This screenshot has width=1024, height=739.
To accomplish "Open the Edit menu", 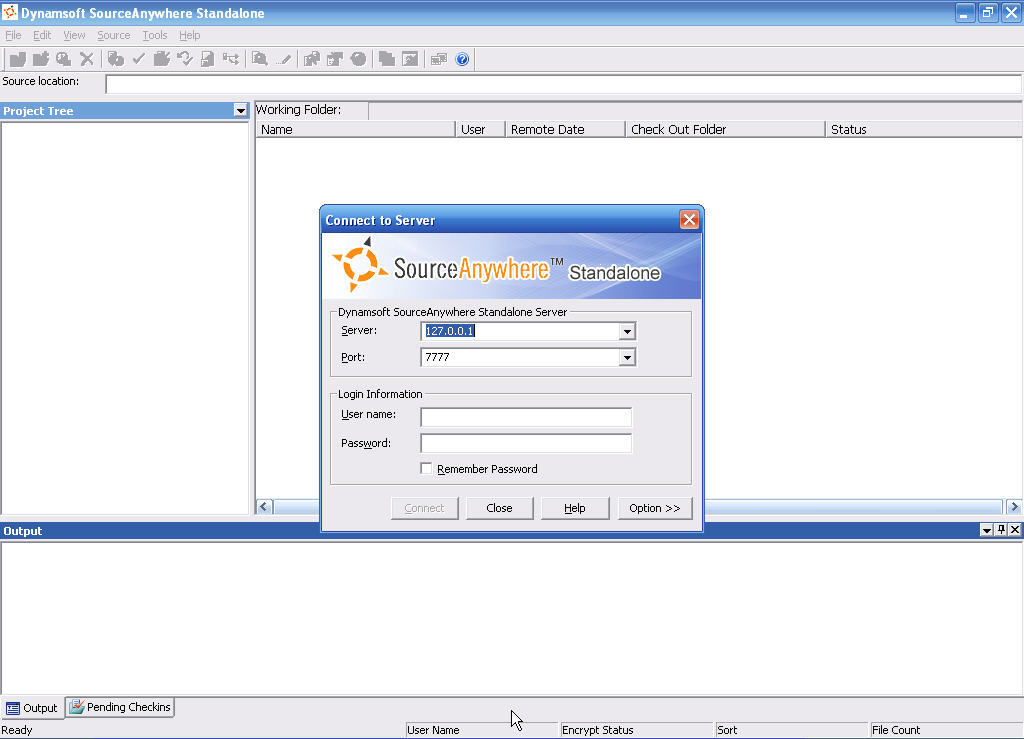I will coord(42,35).
